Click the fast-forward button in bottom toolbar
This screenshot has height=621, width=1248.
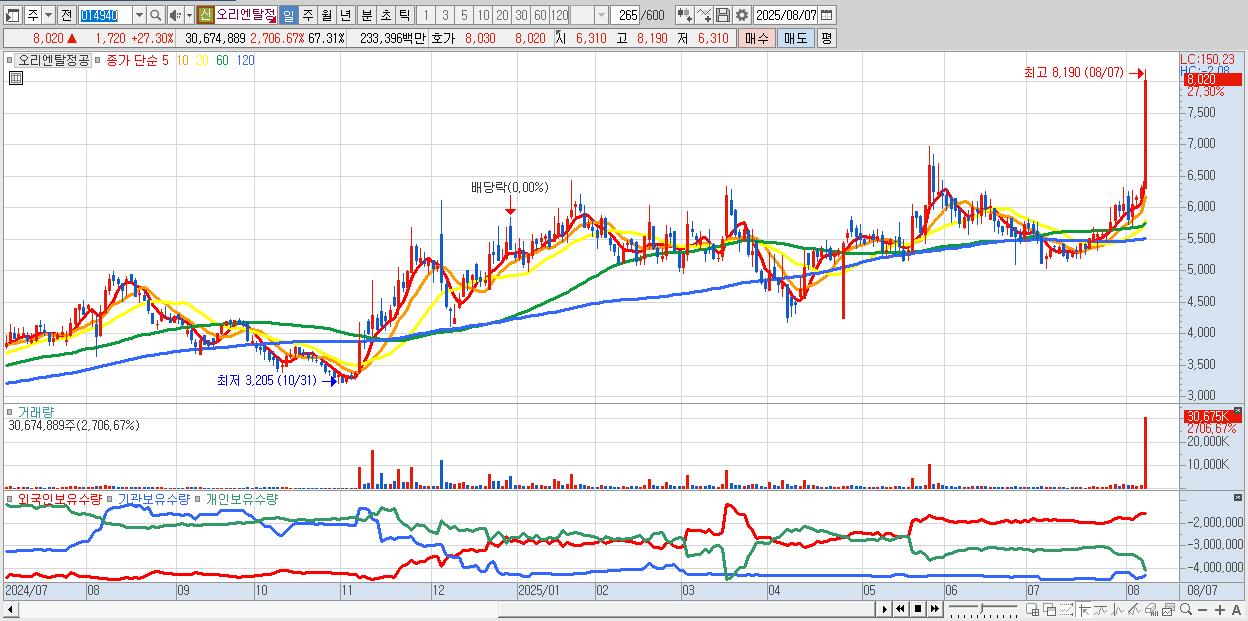(935, 609)
